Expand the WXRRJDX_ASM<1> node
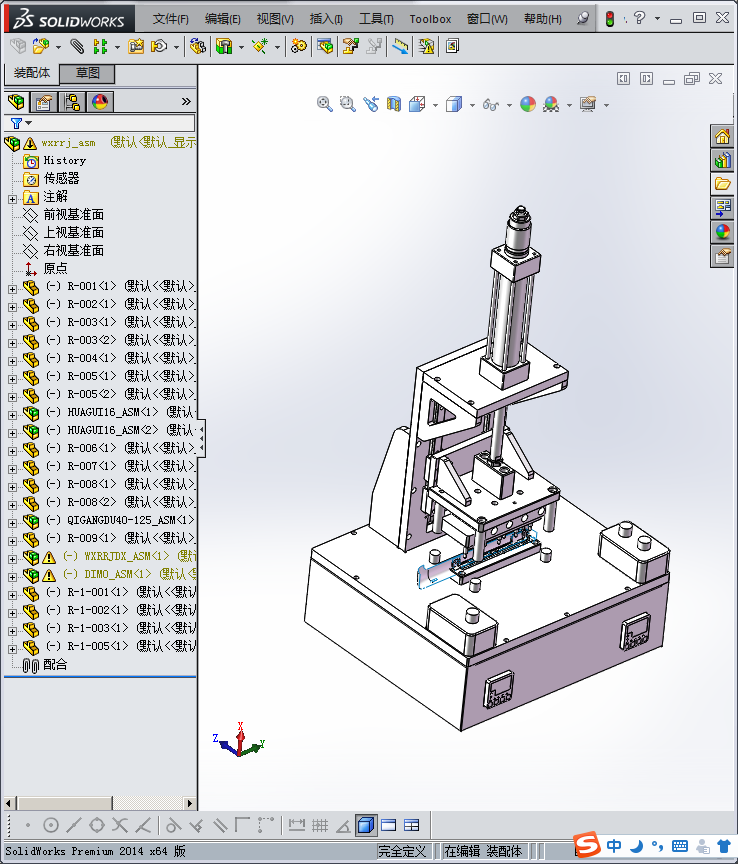The height and width of the screenshot is (864, 738). point(12,559)
